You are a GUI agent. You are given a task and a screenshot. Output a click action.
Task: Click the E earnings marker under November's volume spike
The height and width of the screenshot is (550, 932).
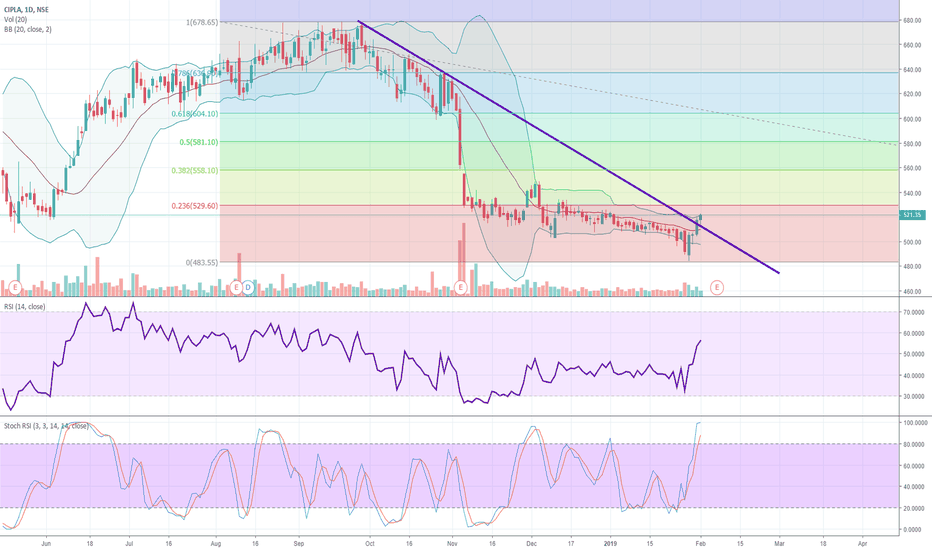[461, 288]
